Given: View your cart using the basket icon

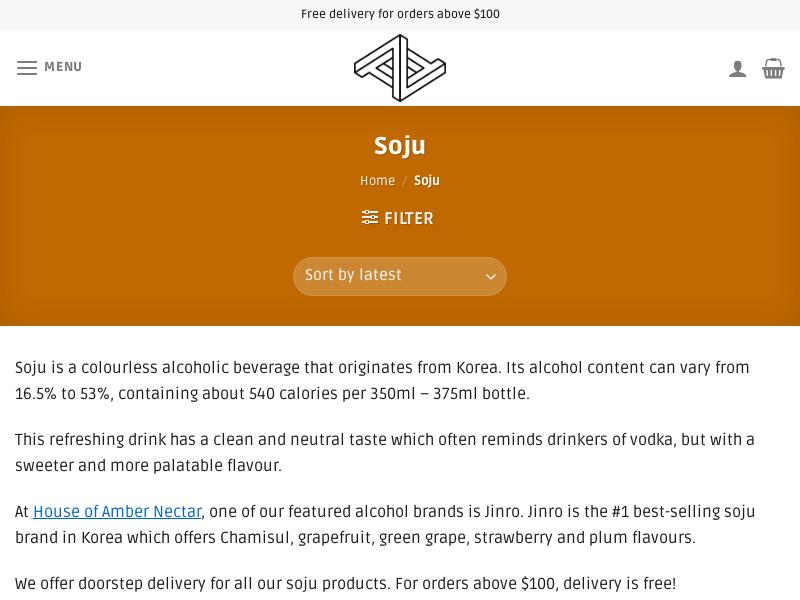Looking at the screenshot, I should pos(773,68).
